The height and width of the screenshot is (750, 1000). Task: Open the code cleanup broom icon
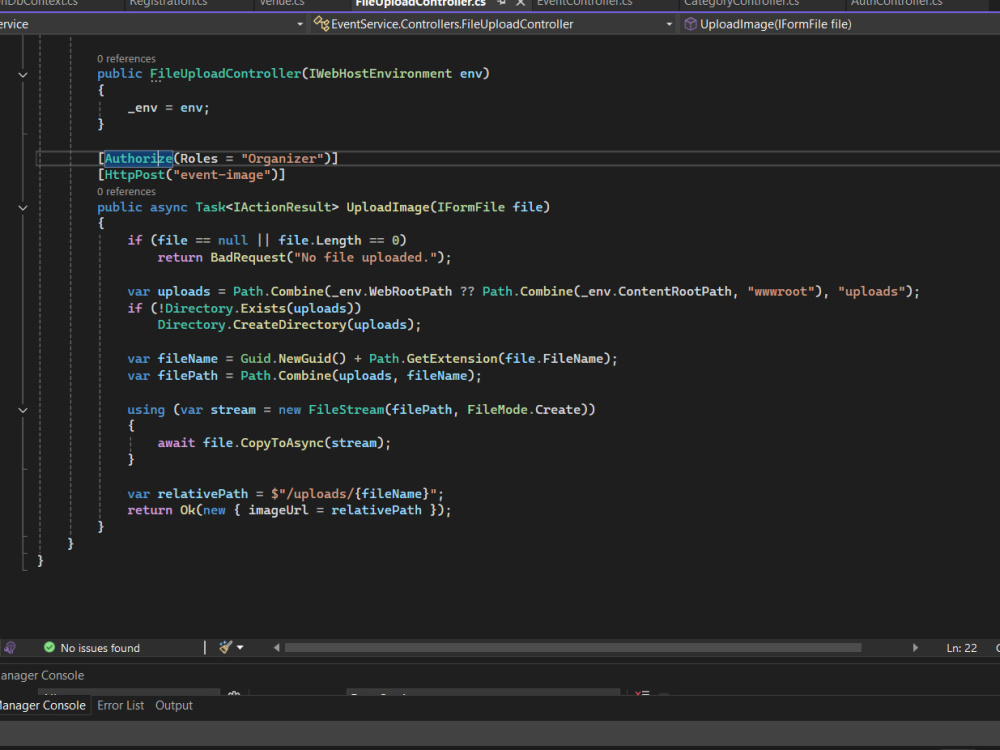coord(225,647)
